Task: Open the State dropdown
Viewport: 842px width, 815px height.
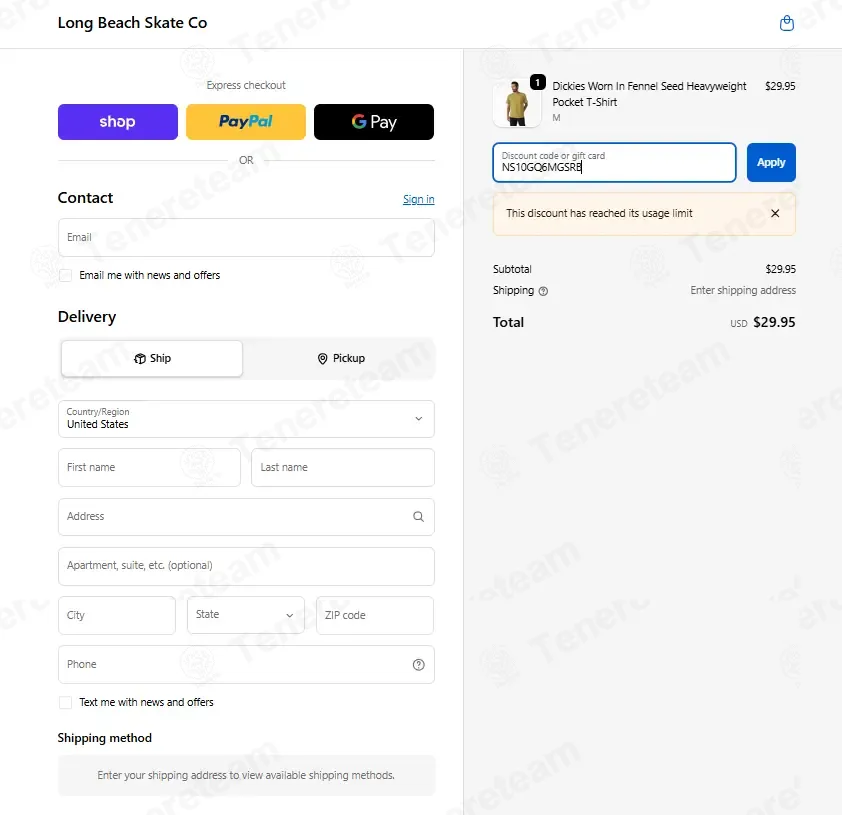Action: (x=246, y=615)
